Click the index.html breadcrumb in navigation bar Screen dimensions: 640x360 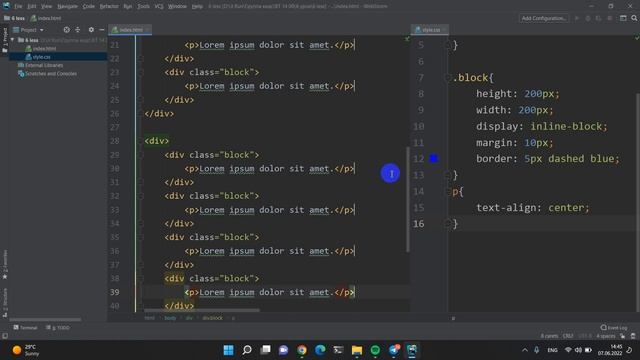[x=46, y=18]
